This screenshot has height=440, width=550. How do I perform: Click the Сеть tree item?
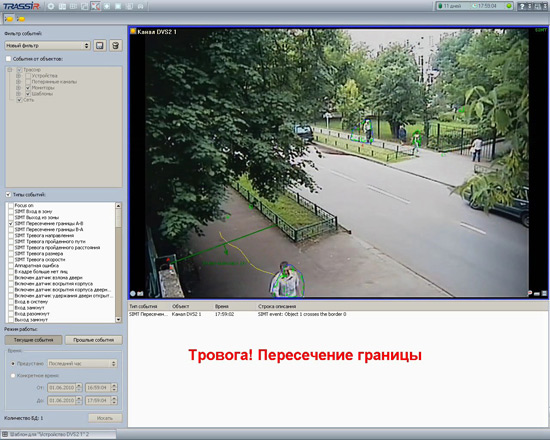tap(29, 100)
